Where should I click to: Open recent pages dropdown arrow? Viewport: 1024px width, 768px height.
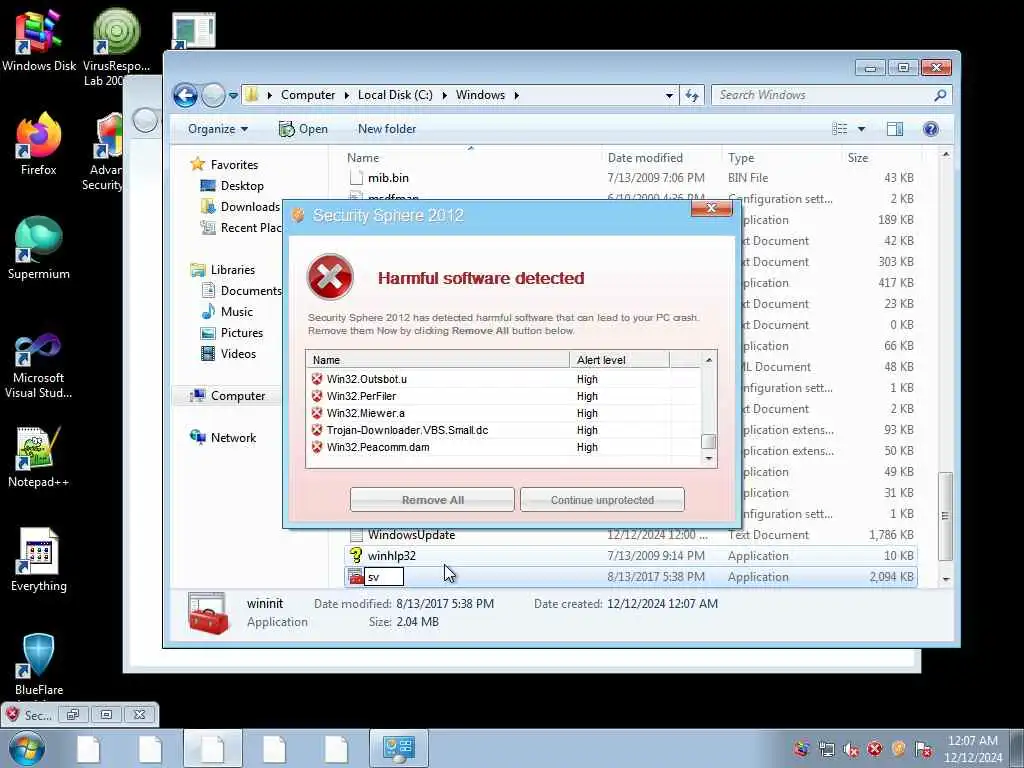233,96
